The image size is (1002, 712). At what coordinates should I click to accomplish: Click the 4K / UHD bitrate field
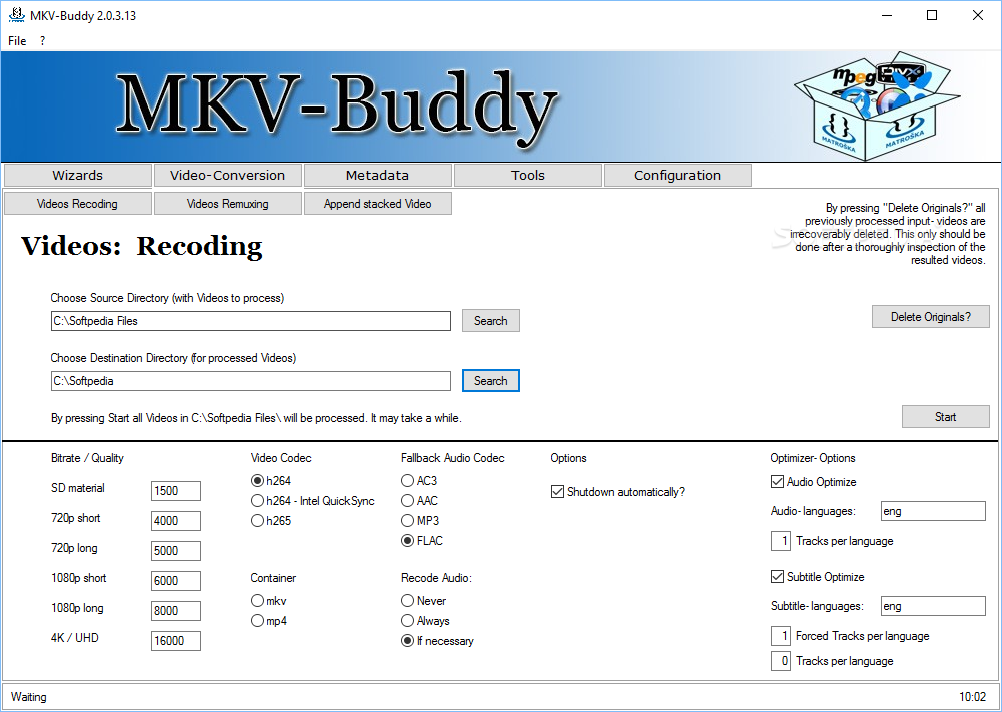click(176, 641)
